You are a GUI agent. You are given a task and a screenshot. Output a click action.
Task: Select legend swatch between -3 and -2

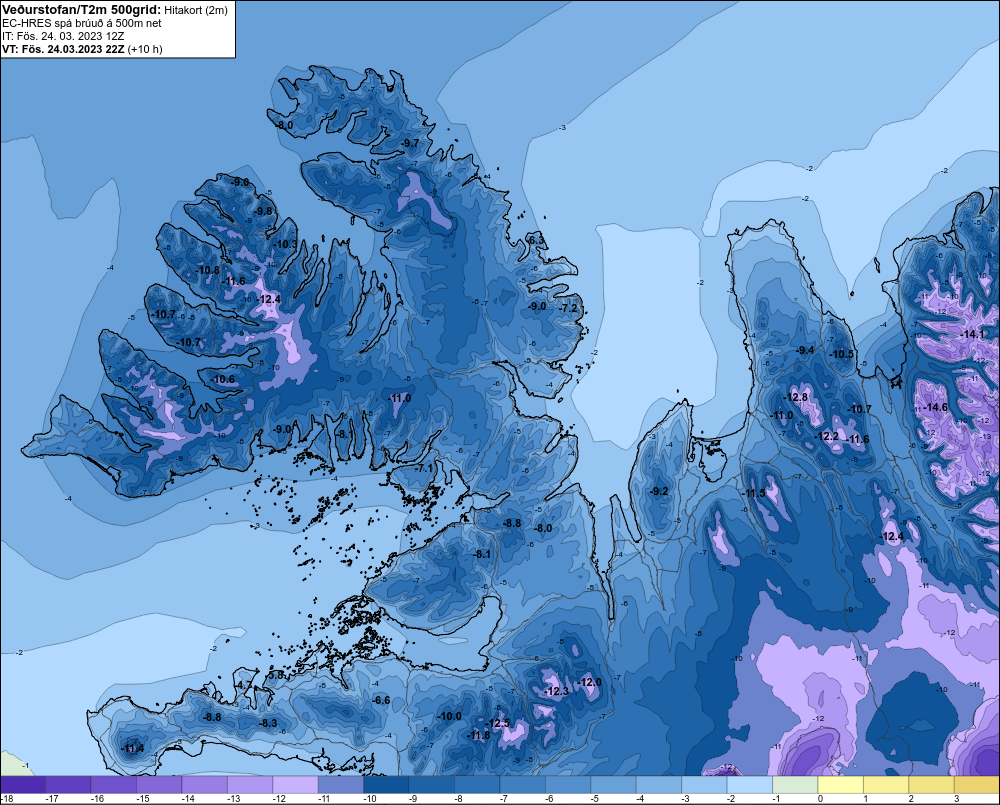704,784
